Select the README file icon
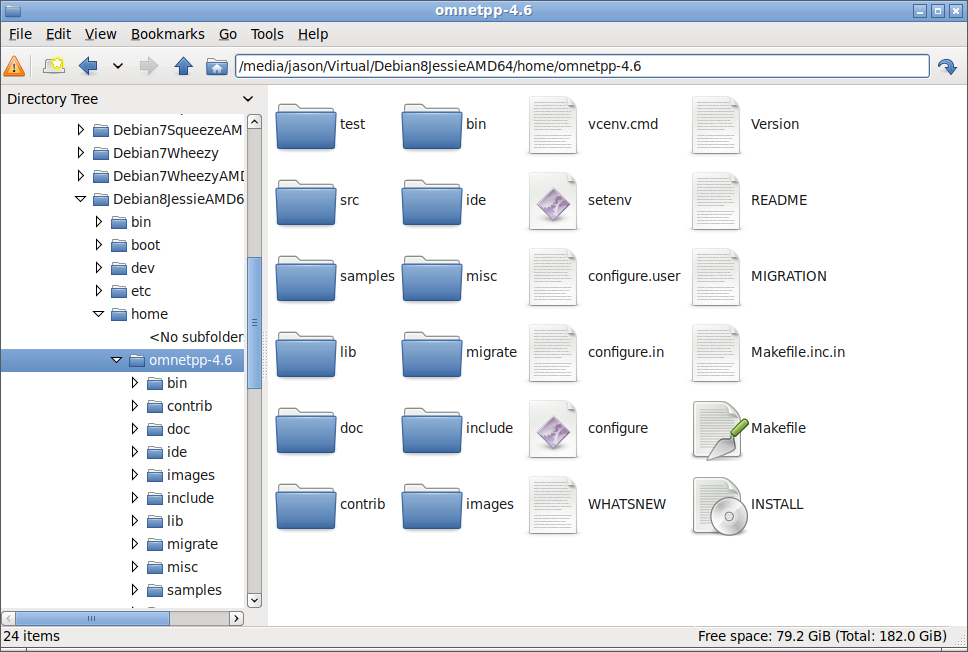Screen dimensions: 968x652 coord(716,201)
